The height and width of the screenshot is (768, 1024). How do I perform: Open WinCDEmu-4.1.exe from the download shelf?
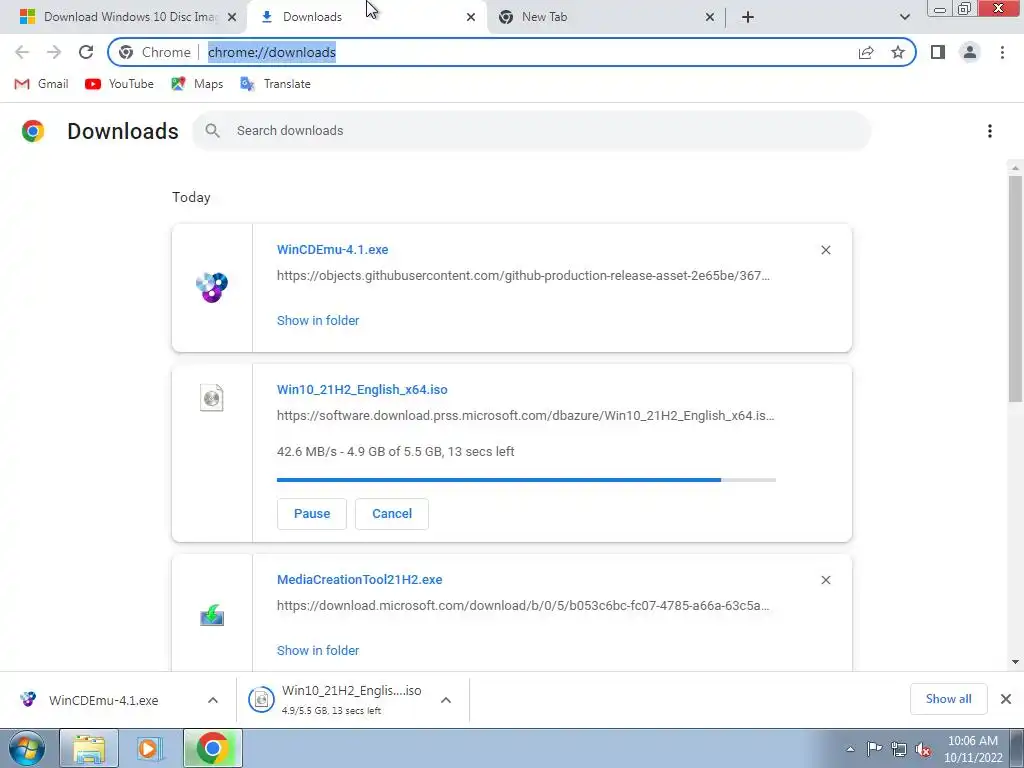[104, 700]
